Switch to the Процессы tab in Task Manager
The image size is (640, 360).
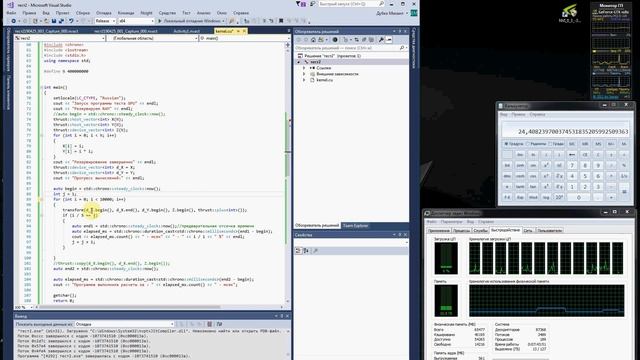[461, 231]
